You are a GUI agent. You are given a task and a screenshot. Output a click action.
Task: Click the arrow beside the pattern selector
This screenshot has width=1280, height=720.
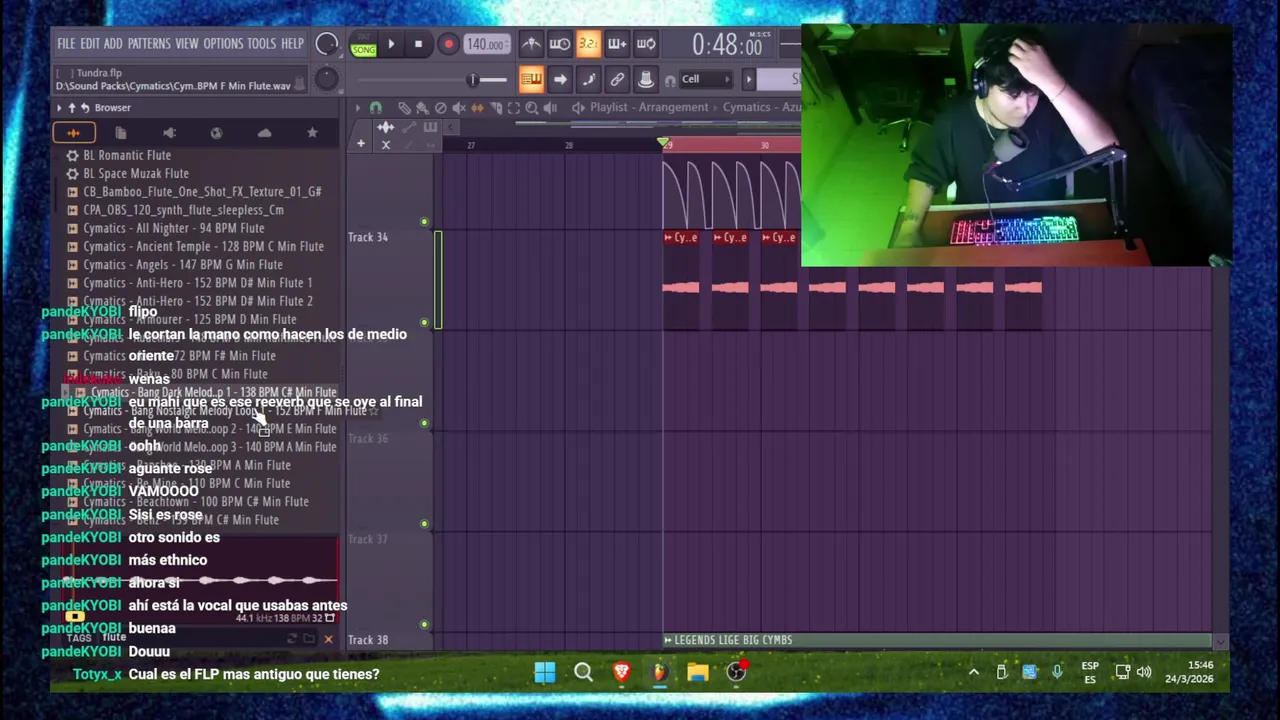[x=748, y=79]
